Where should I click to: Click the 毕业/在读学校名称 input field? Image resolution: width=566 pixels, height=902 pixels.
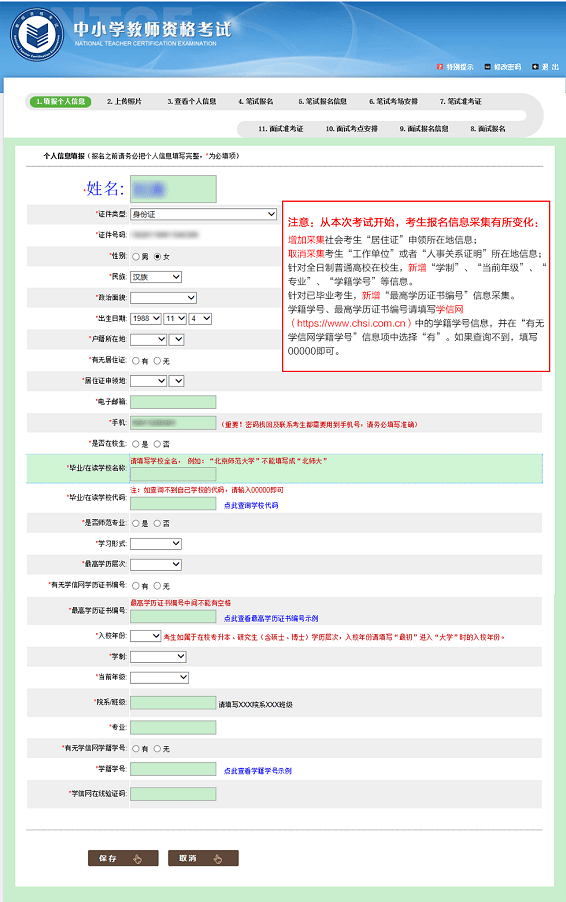pos(173,474)
